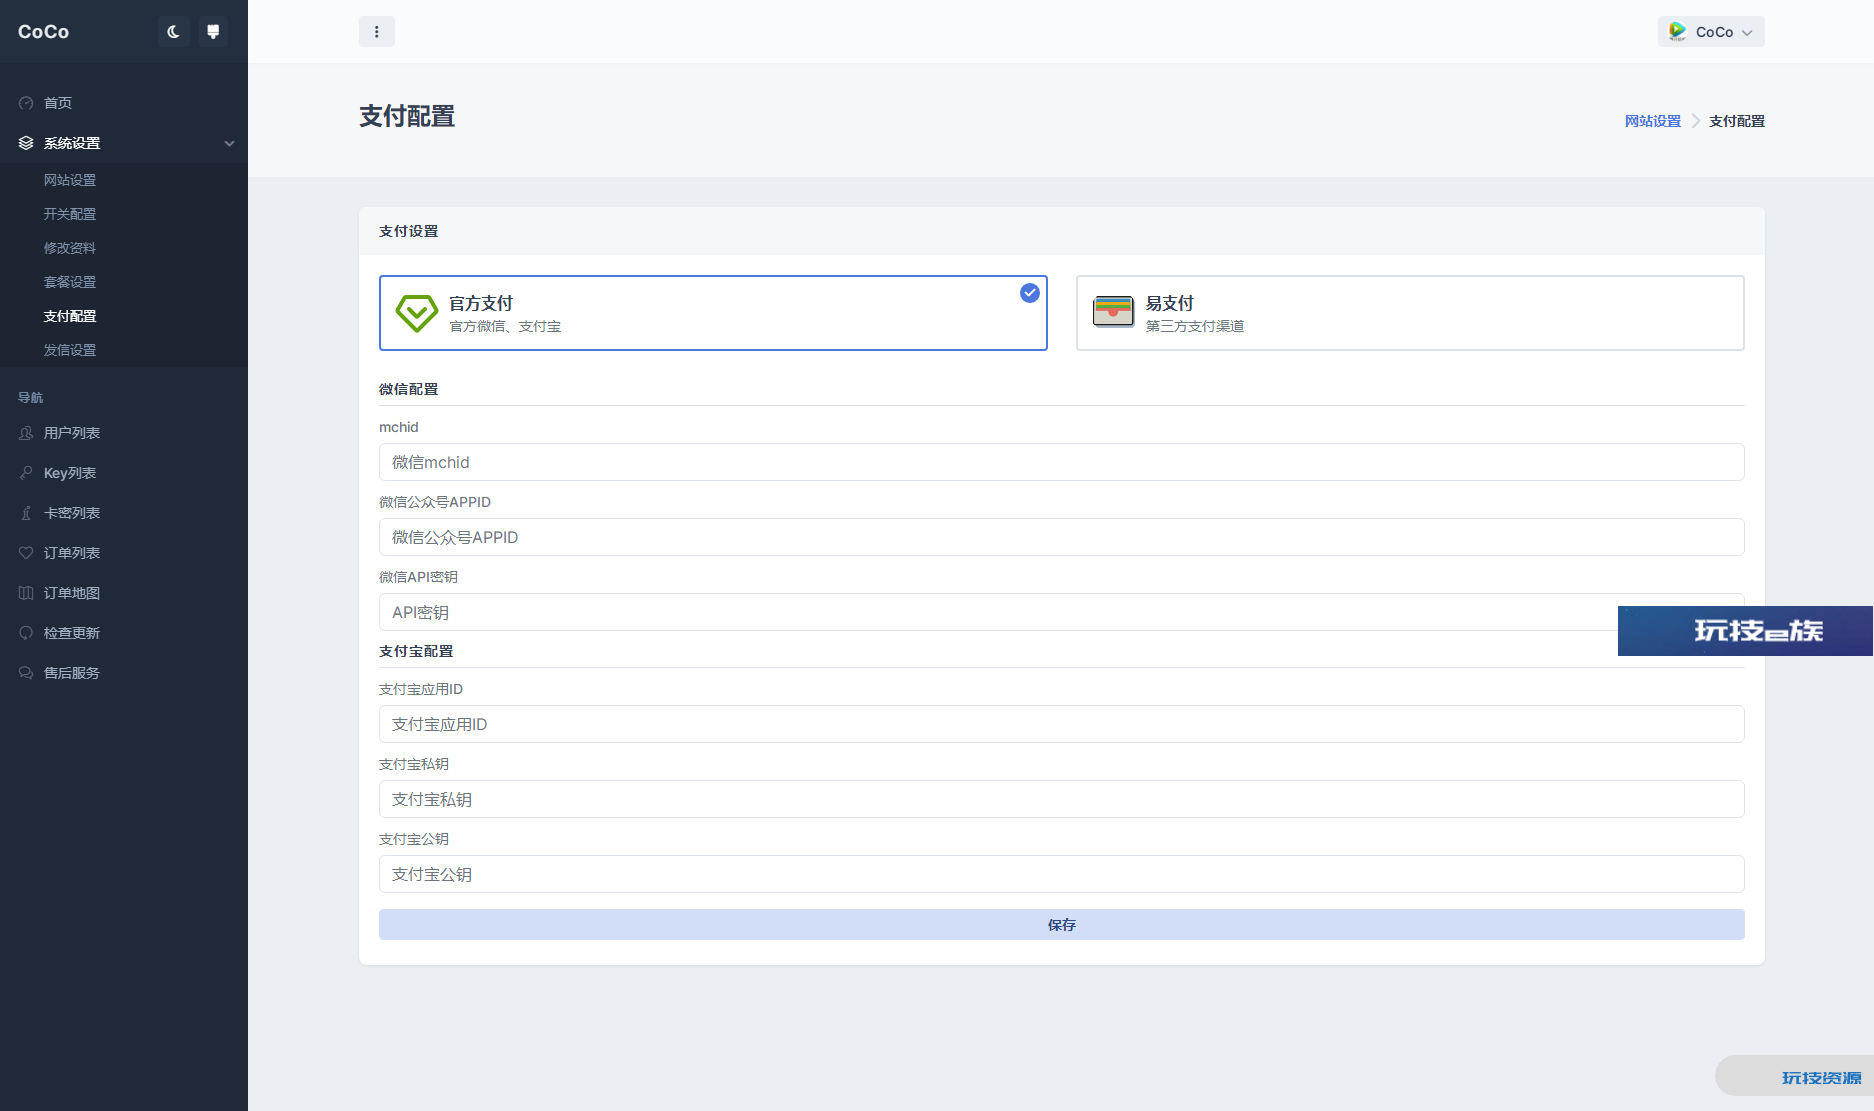Click the 用户列表 user icon
Viewport: 1874px width, 1111px height.
[26, 433]
